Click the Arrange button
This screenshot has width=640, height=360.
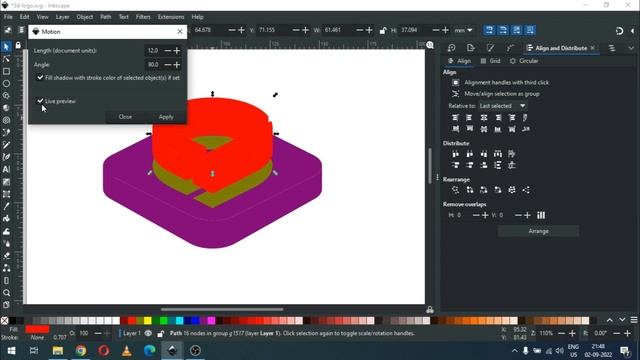coord(538,231)
